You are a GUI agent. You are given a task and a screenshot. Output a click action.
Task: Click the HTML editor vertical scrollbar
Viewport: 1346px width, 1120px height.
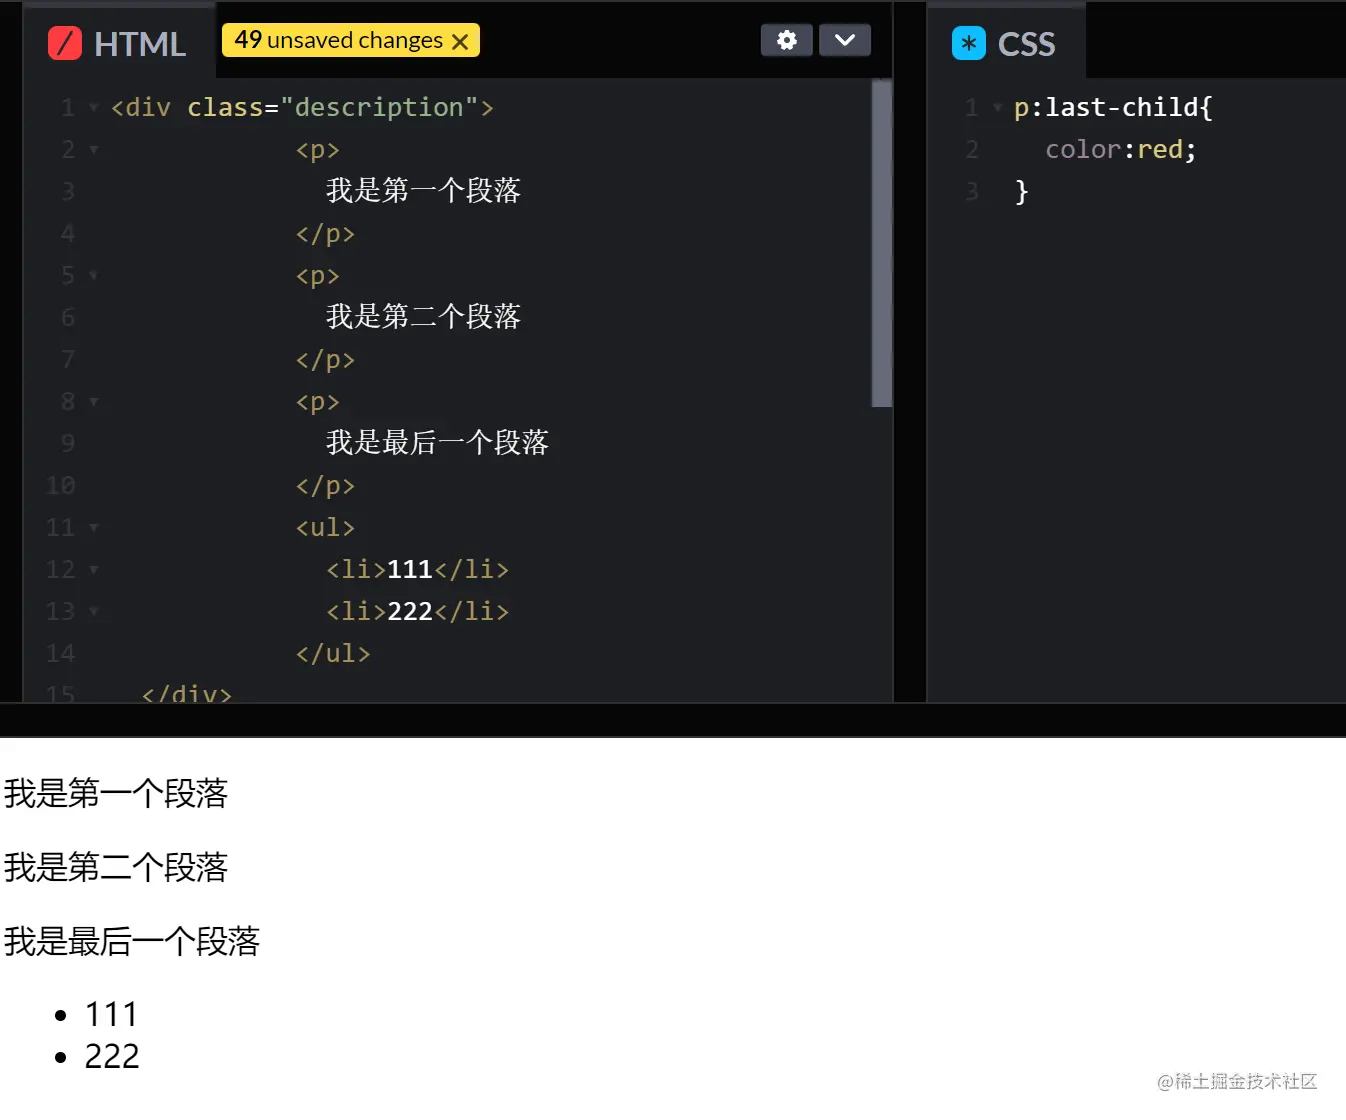click(881, 243)
